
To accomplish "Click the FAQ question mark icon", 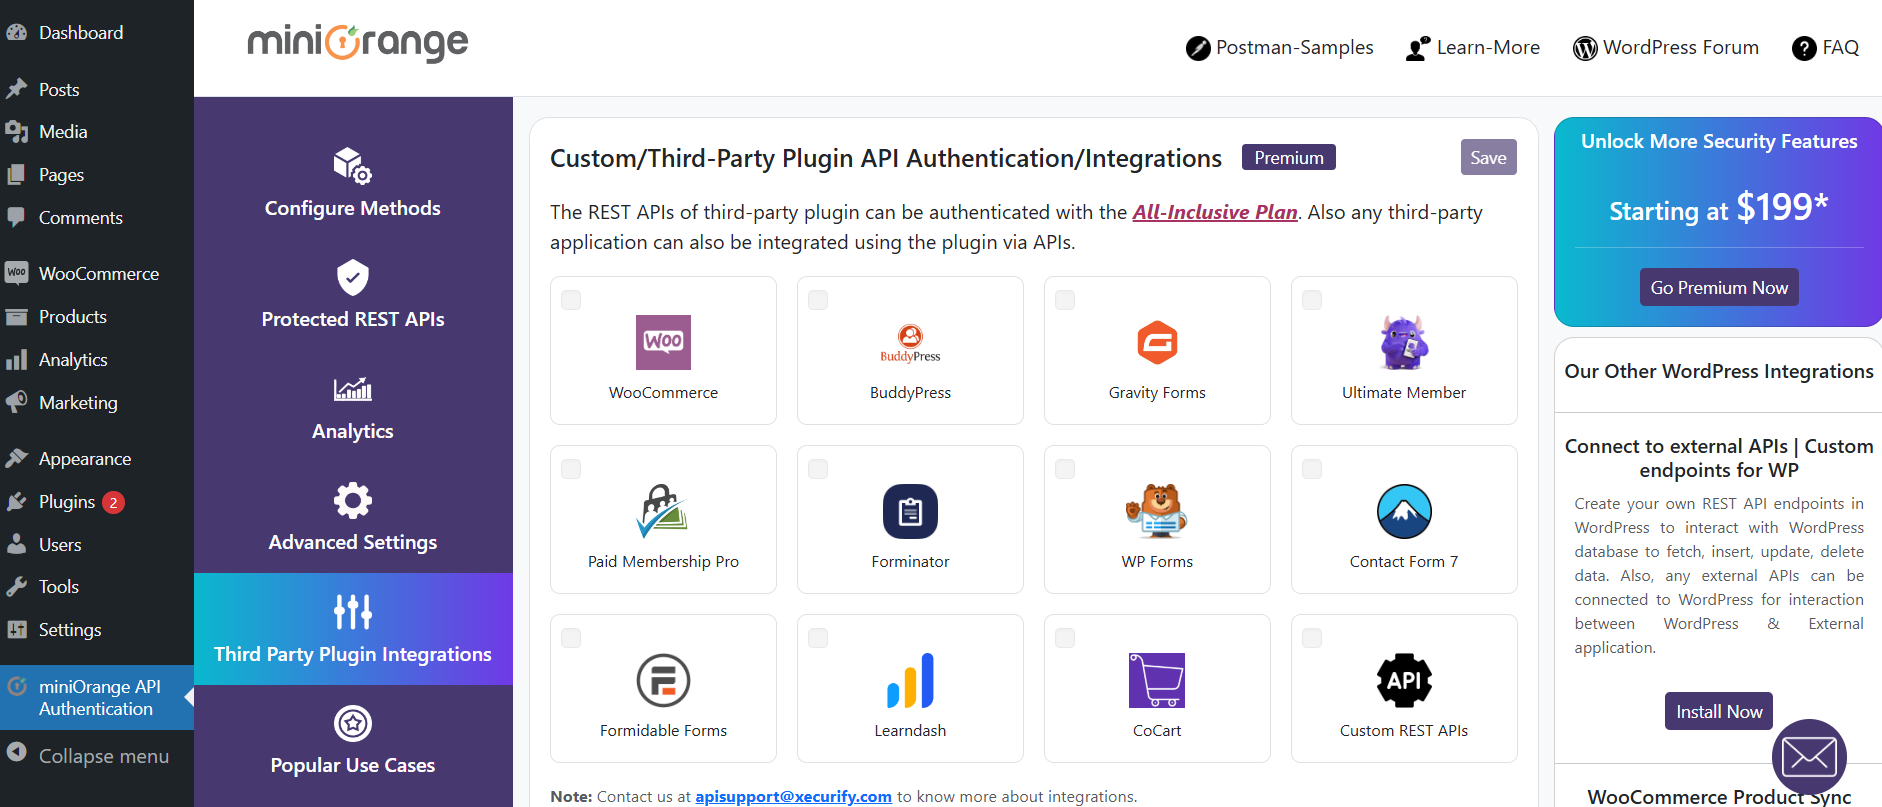I will point(1804,48).
